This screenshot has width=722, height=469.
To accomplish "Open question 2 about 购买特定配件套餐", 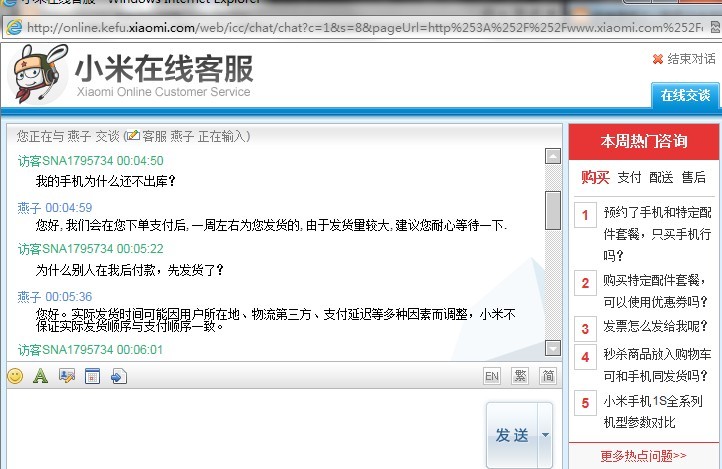I will coord(656,291).
